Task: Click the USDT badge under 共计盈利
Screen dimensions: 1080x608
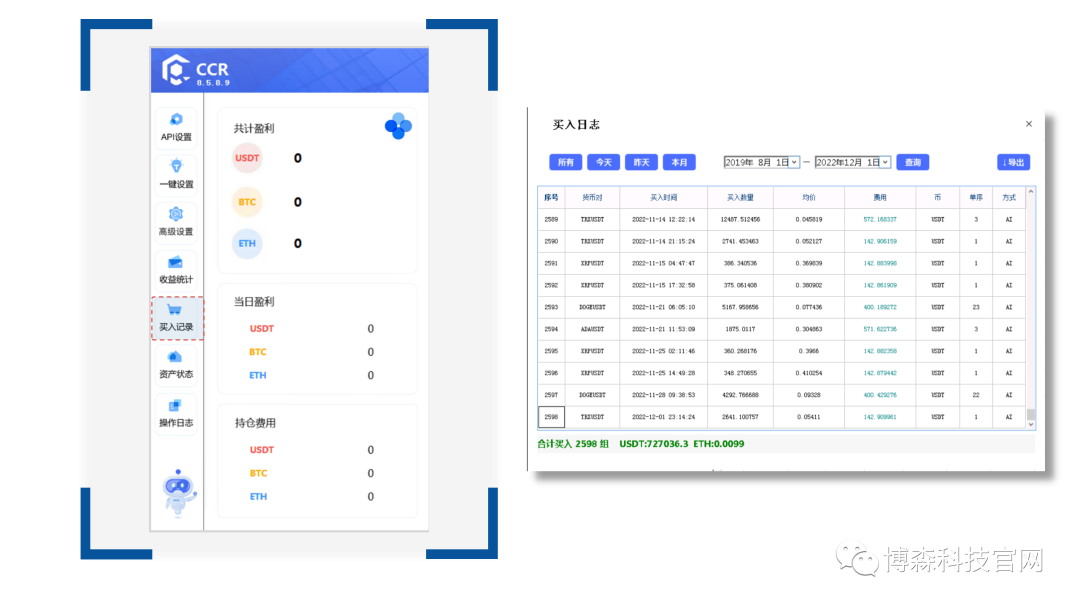Action: coord(247,158)
